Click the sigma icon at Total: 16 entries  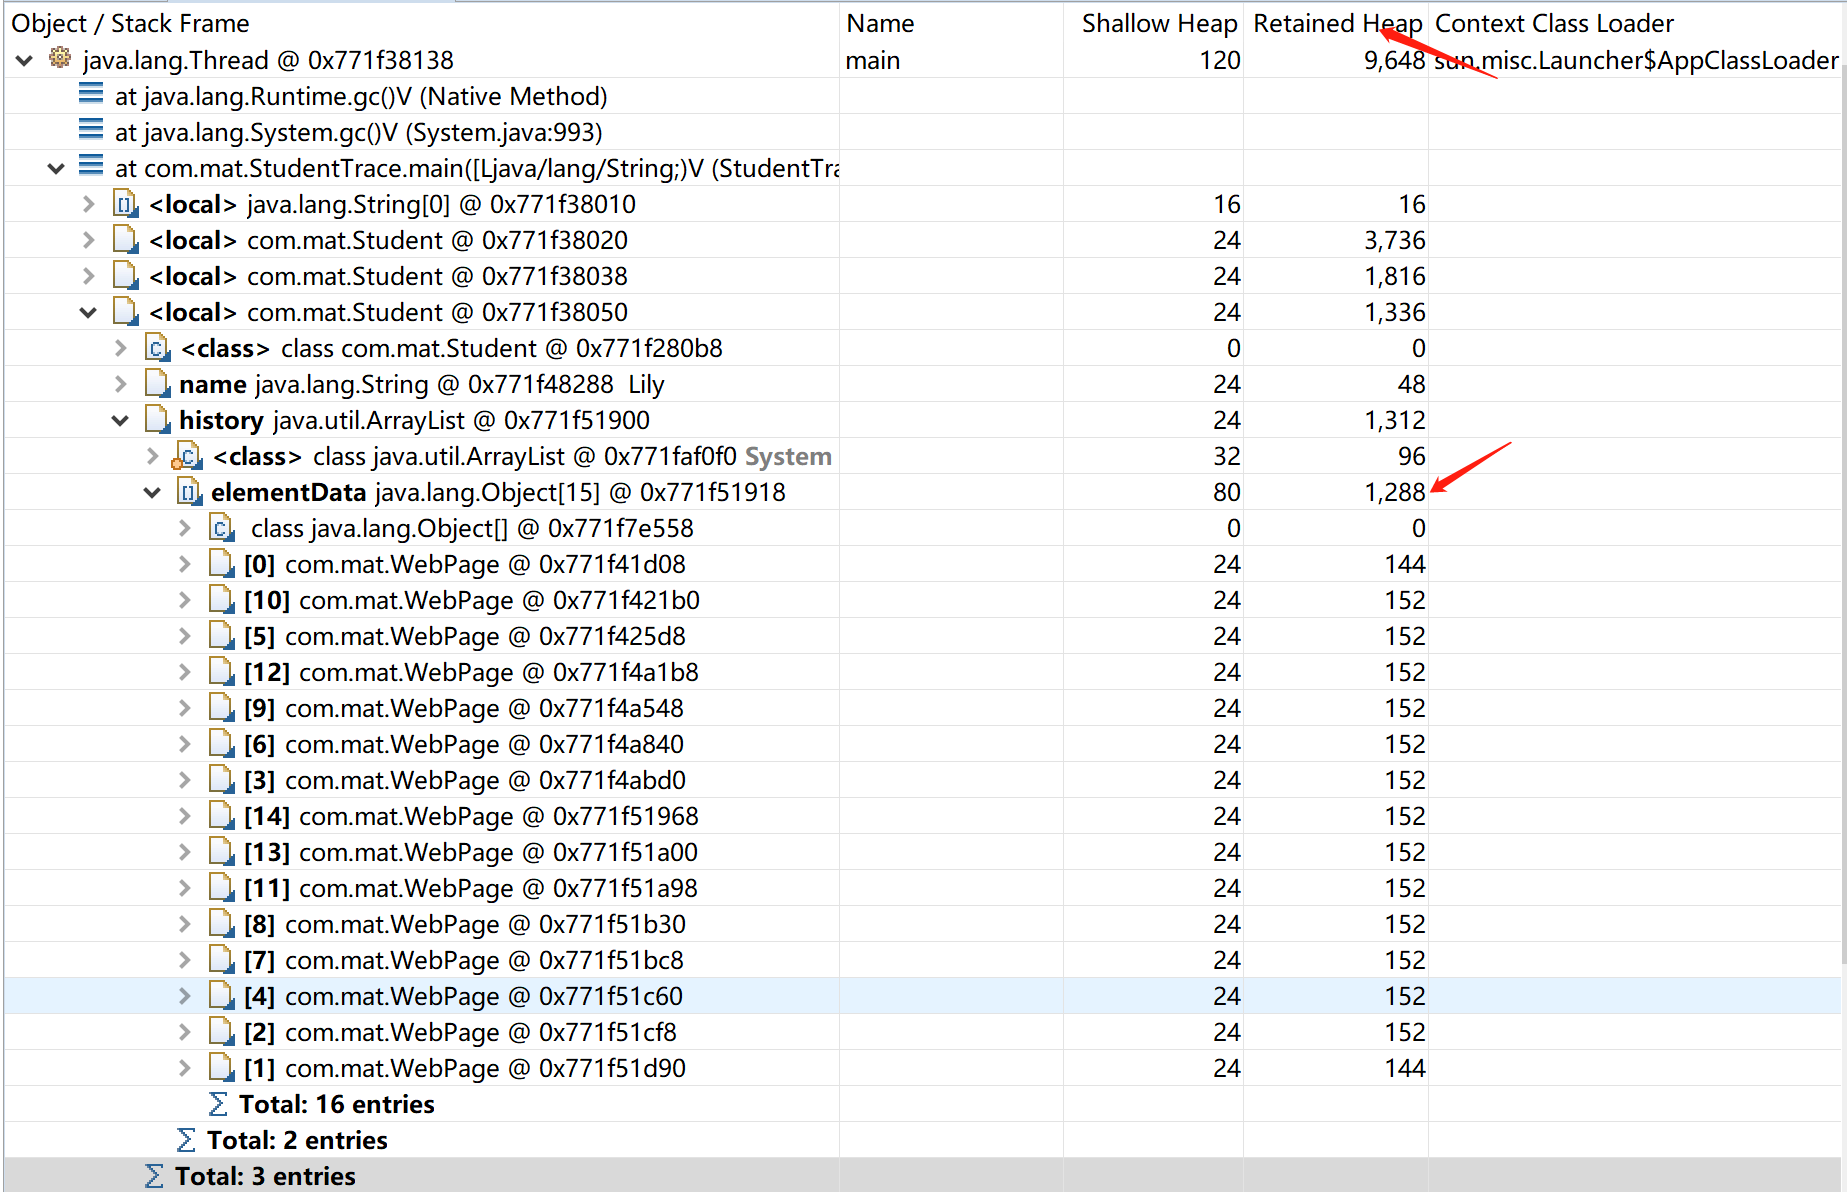click(x=218, y=1104)
